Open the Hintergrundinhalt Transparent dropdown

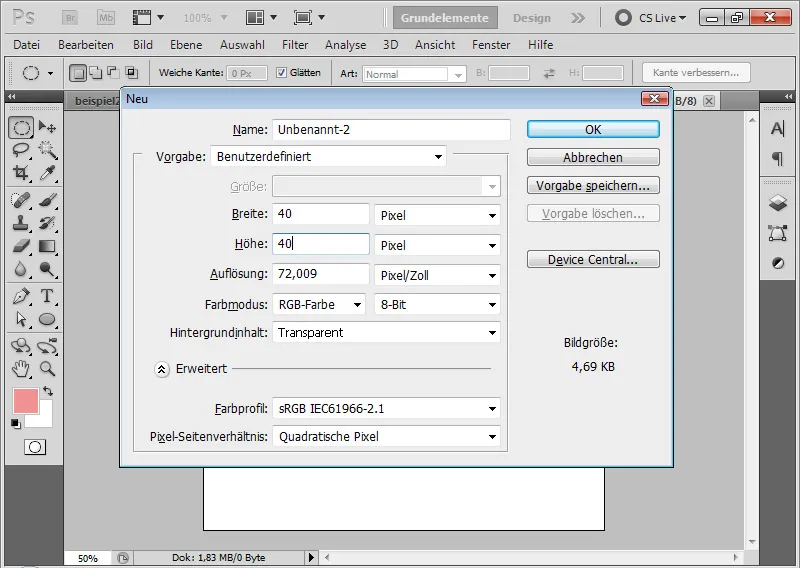click(386, 333)
